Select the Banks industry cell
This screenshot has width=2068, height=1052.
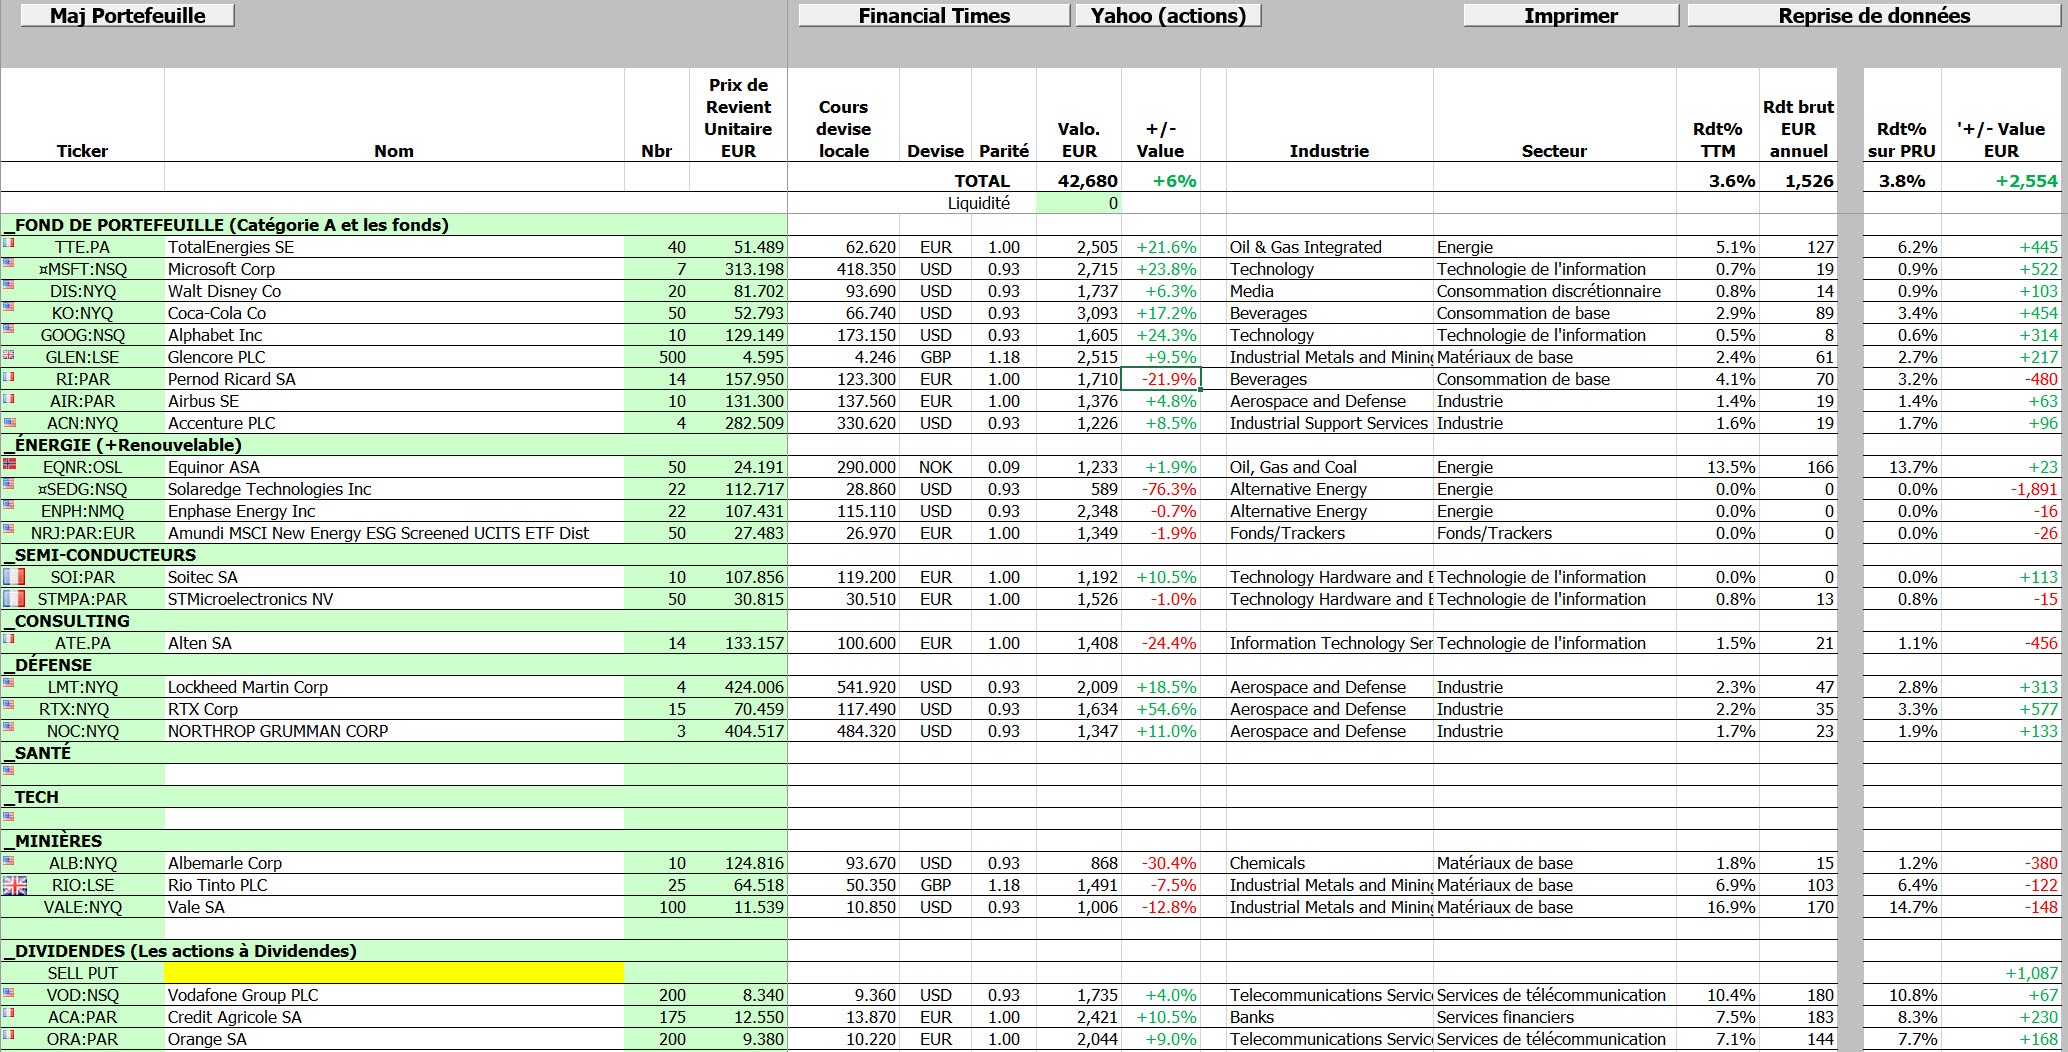tap(1329, 1017)
